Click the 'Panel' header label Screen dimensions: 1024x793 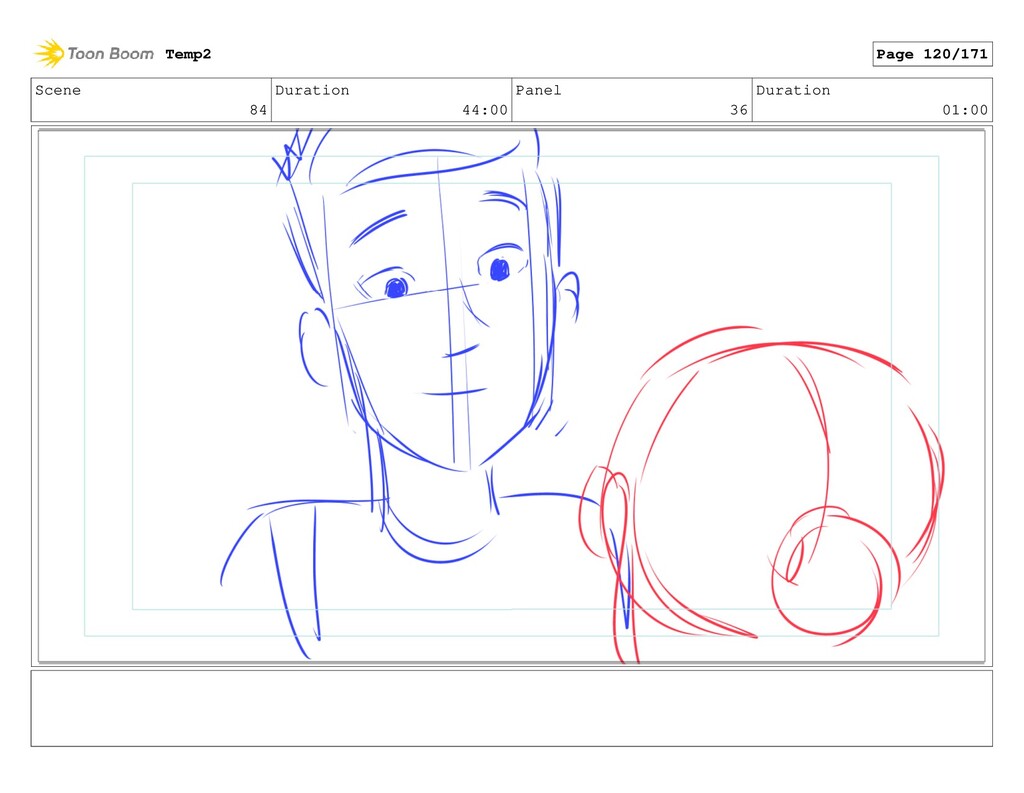[538, 90]
